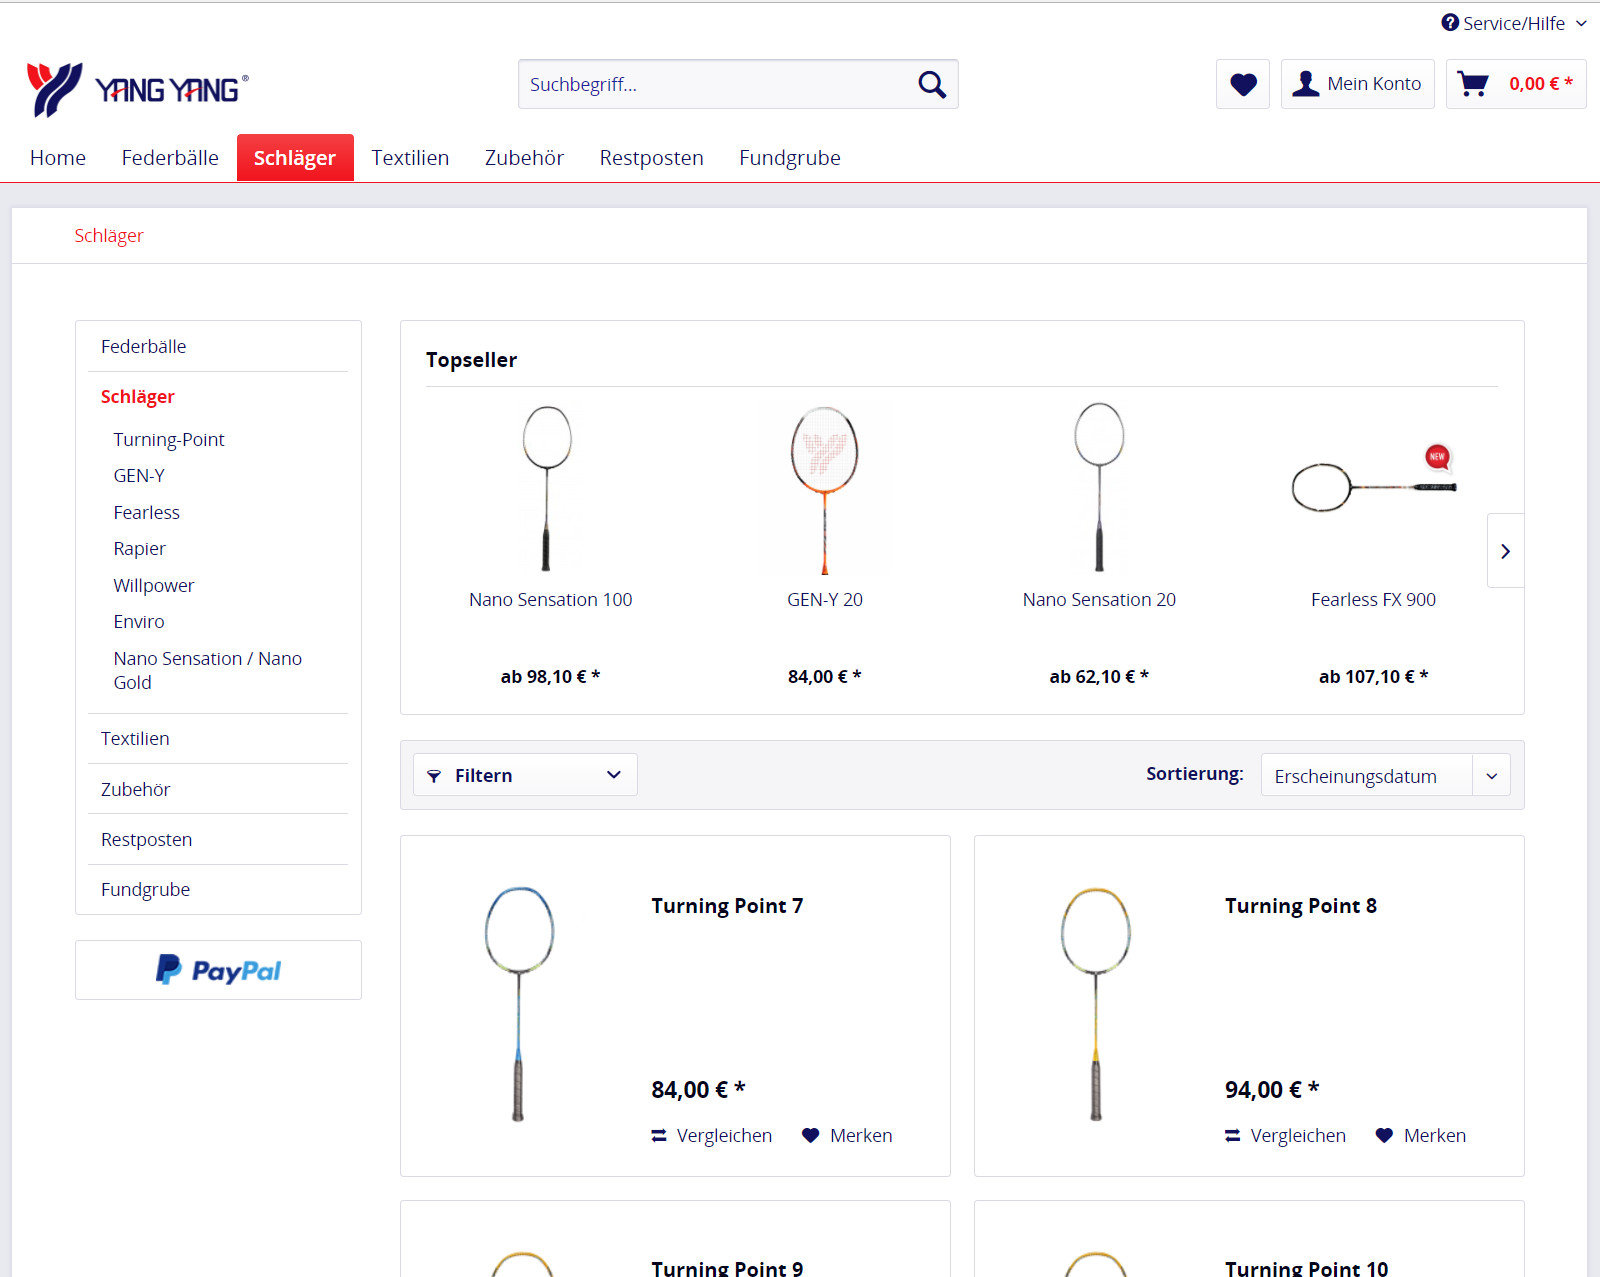Click the Mein Konto user icon
This screenshot has width=1600, height=1277.
tap(1305, 84)
